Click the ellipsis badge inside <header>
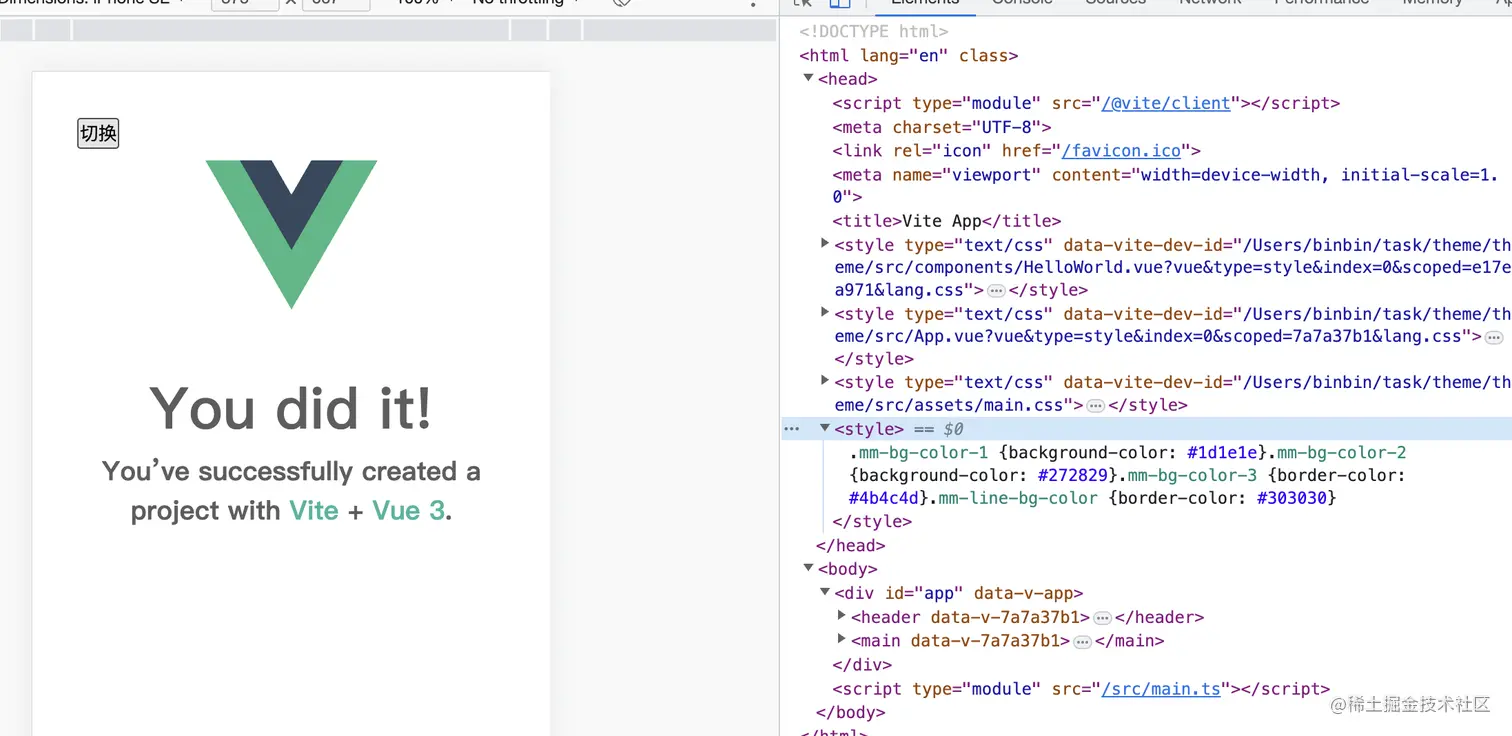The height and width of the screenshot is (736, 1512). click(1103, 619)
